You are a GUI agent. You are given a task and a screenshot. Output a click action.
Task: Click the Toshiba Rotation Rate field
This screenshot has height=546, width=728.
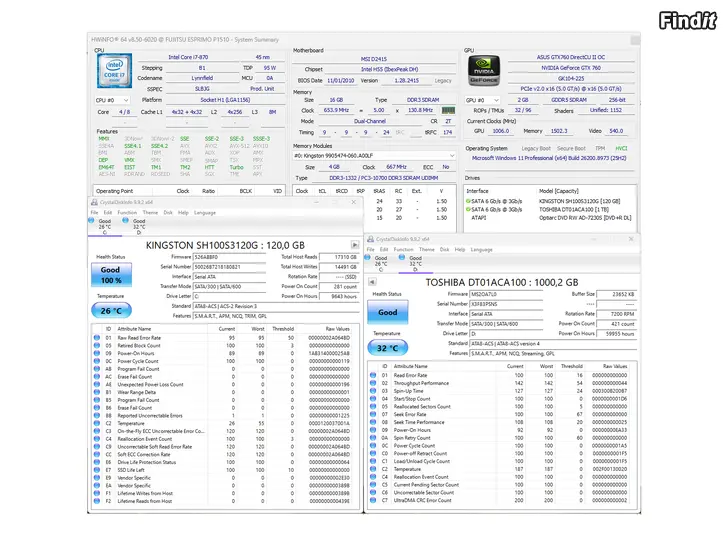617,314
